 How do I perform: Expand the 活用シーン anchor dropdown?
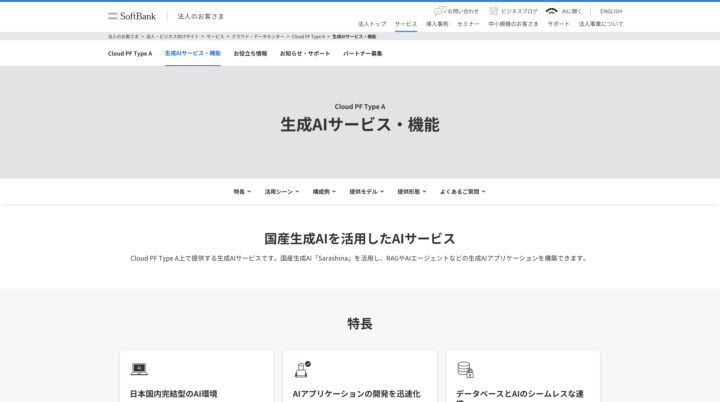tap(282, 192)
